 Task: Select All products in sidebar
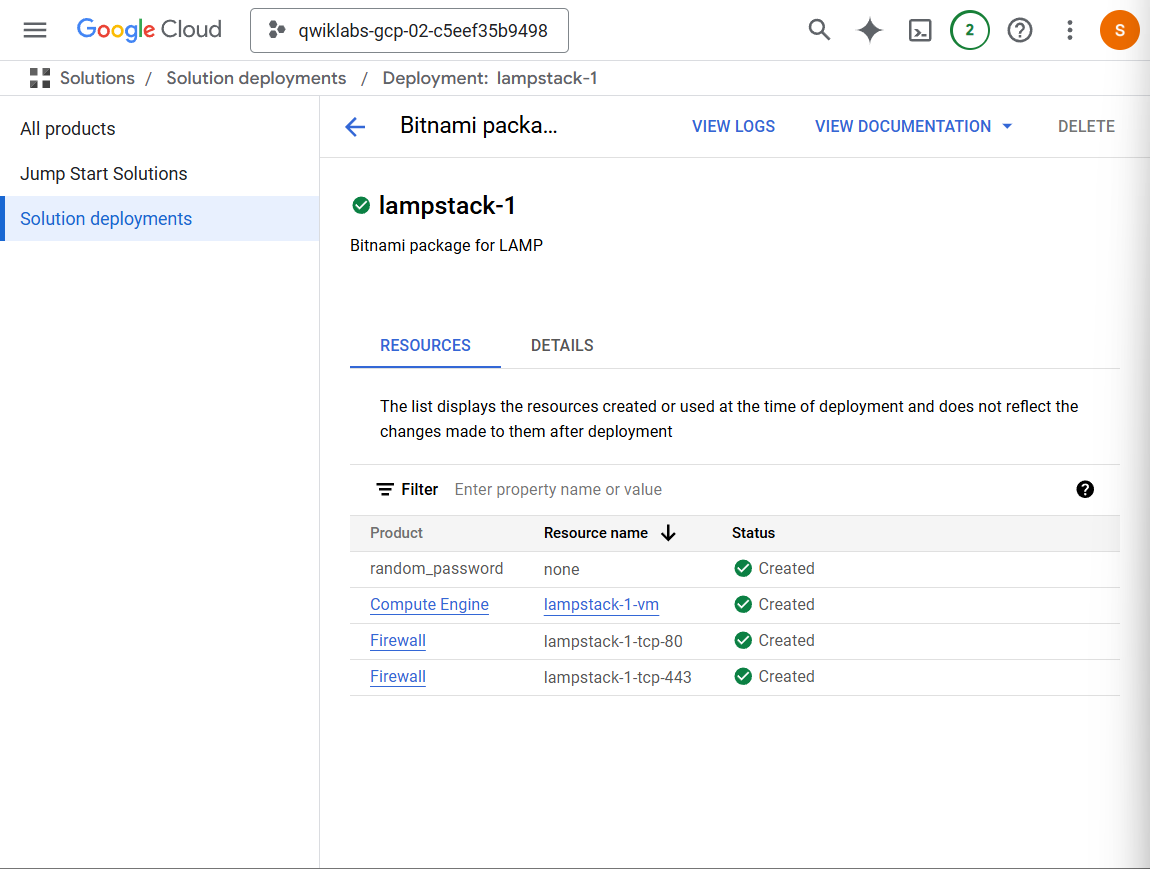click(x=67, y=129)
